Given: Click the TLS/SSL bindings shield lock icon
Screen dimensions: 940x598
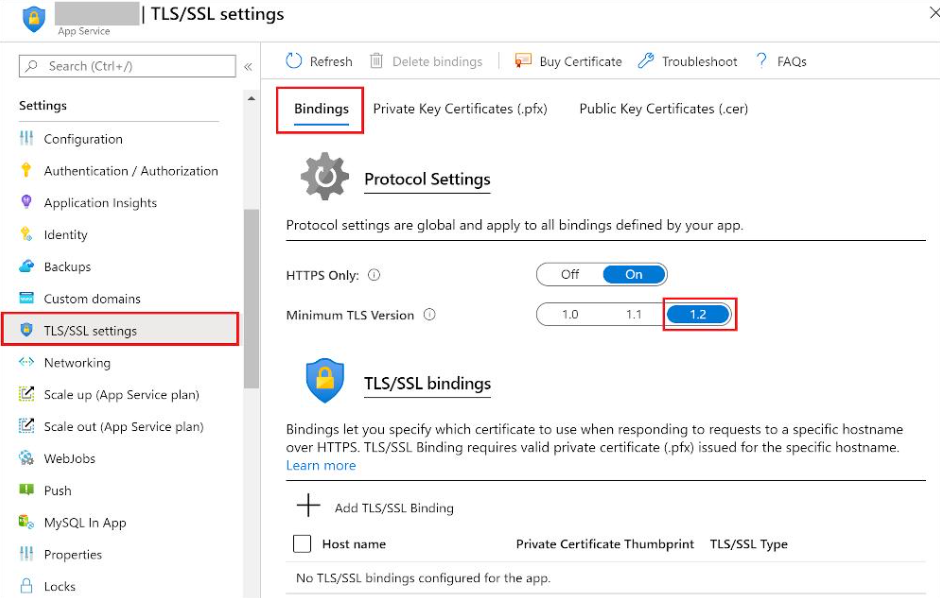Looking at the screenshot, I should pyautogui.click(x=325, y=380).
